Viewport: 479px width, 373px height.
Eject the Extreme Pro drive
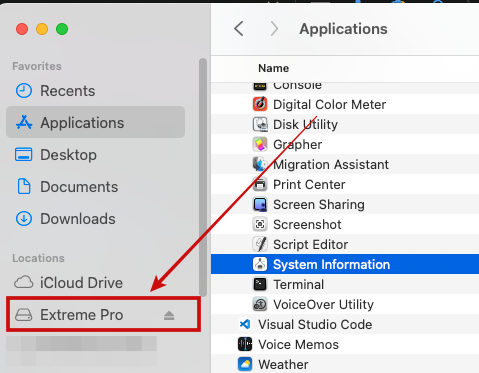coord(169,315)
